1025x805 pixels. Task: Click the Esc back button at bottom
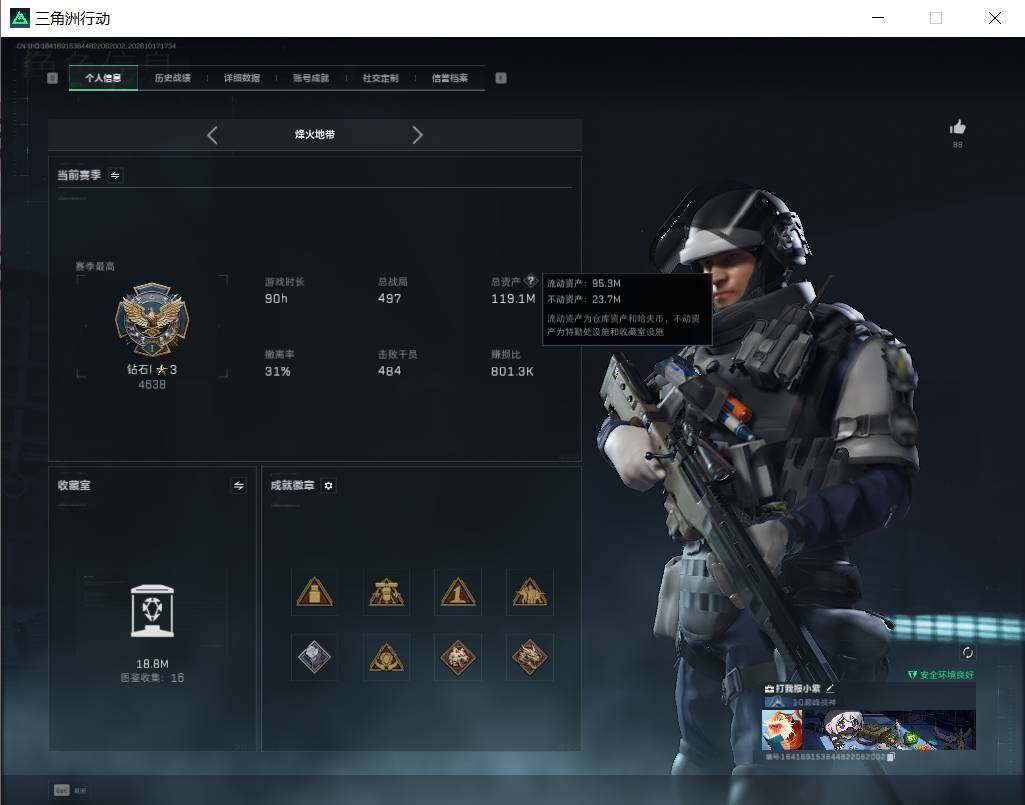[61, 790]
